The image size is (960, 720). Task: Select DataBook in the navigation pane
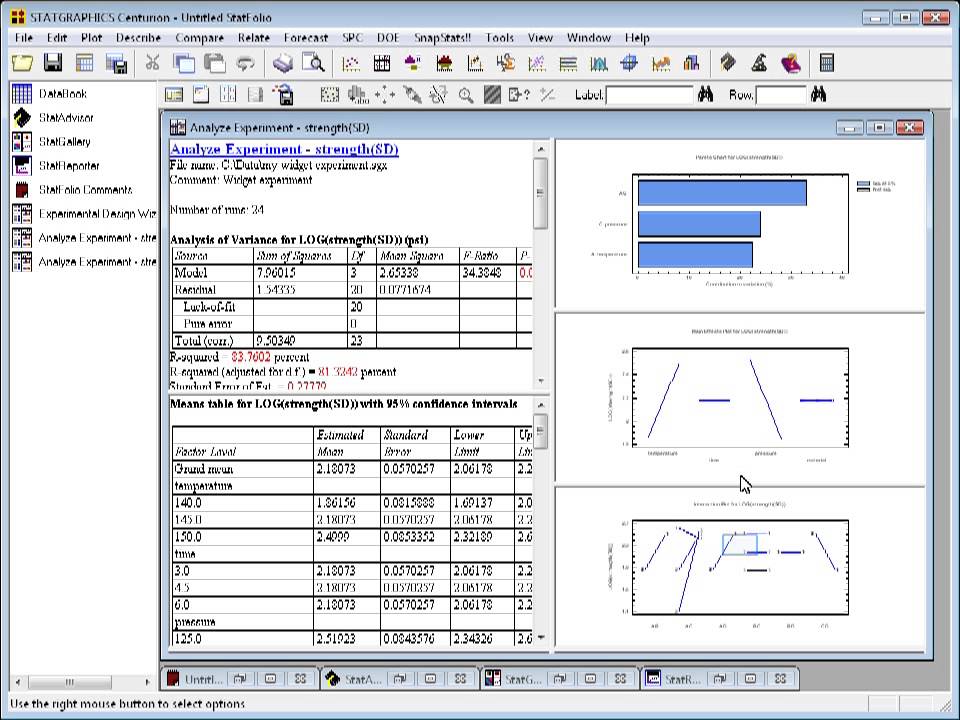(62, 94)
